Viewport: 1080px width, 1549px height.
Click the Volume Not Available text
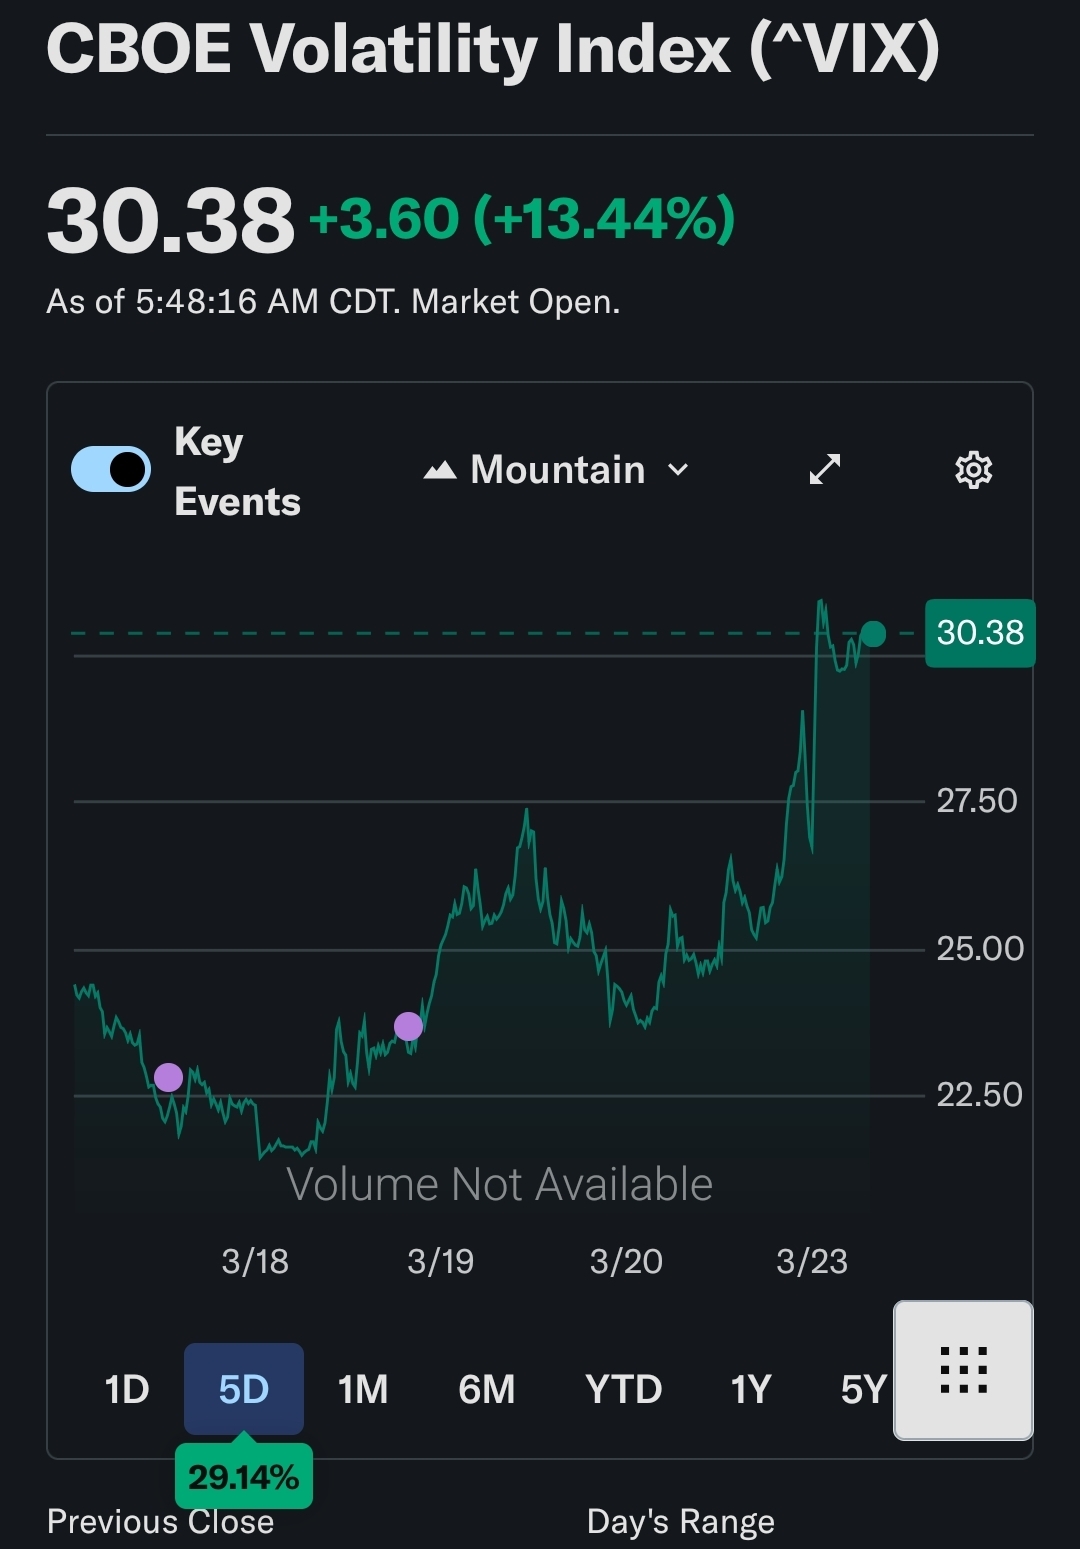(499, 1184)
